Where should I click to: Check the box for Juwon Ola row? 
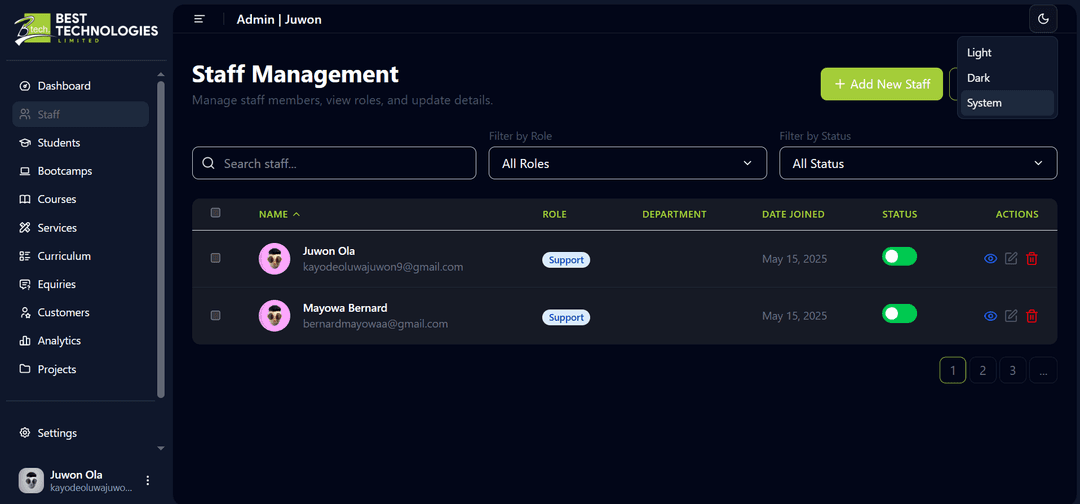(x=216, y=258)
